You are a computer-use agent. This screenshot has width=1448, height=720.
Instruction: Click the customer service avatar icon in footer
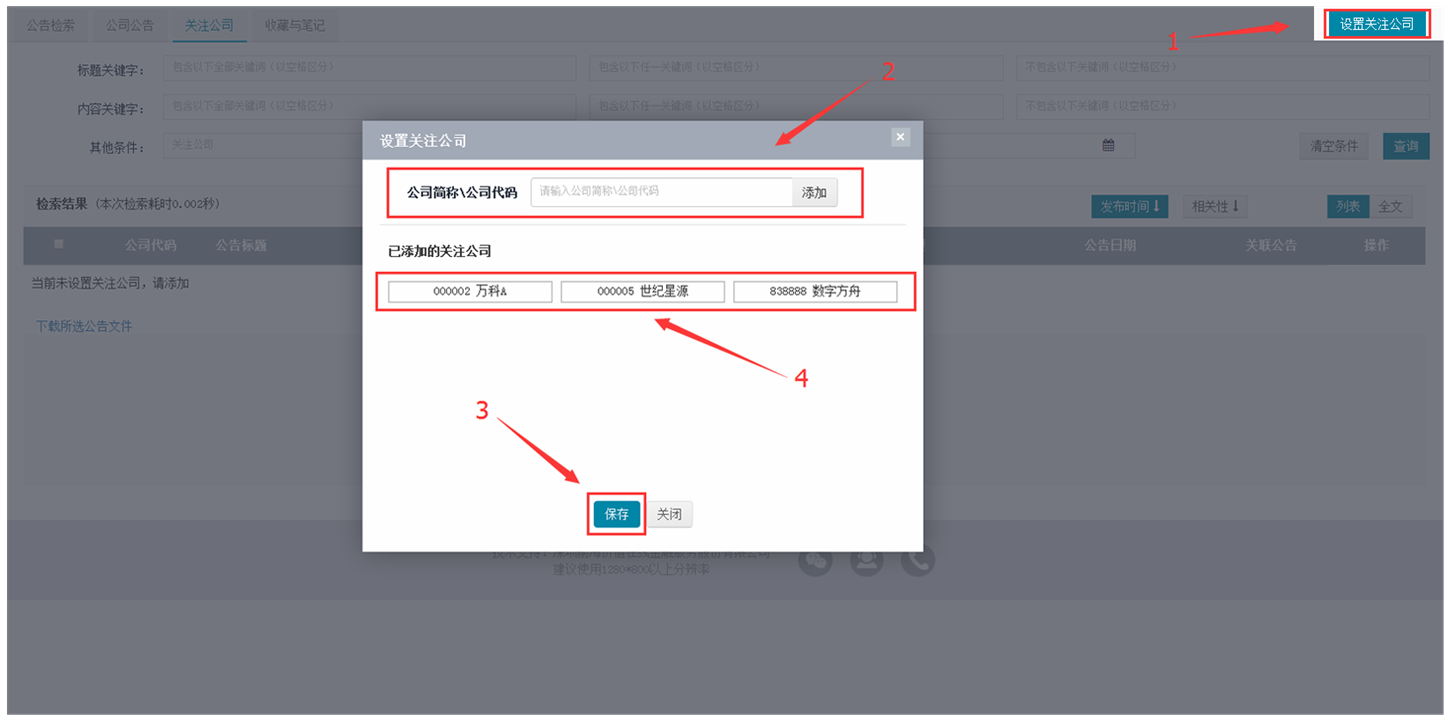click(x=867, y=561)
